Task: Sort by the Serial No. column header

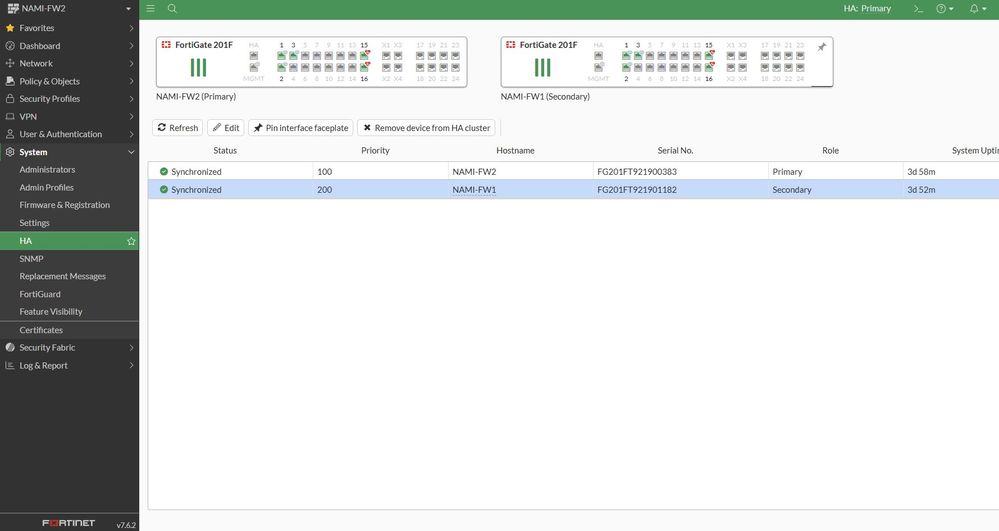Action: click(x=675, y=150)
